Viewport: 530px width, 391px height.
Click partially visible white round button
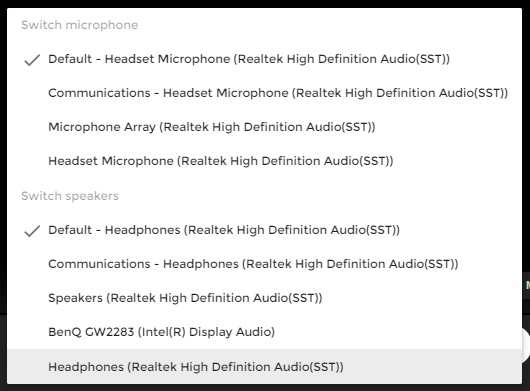[x=526, y=345]
